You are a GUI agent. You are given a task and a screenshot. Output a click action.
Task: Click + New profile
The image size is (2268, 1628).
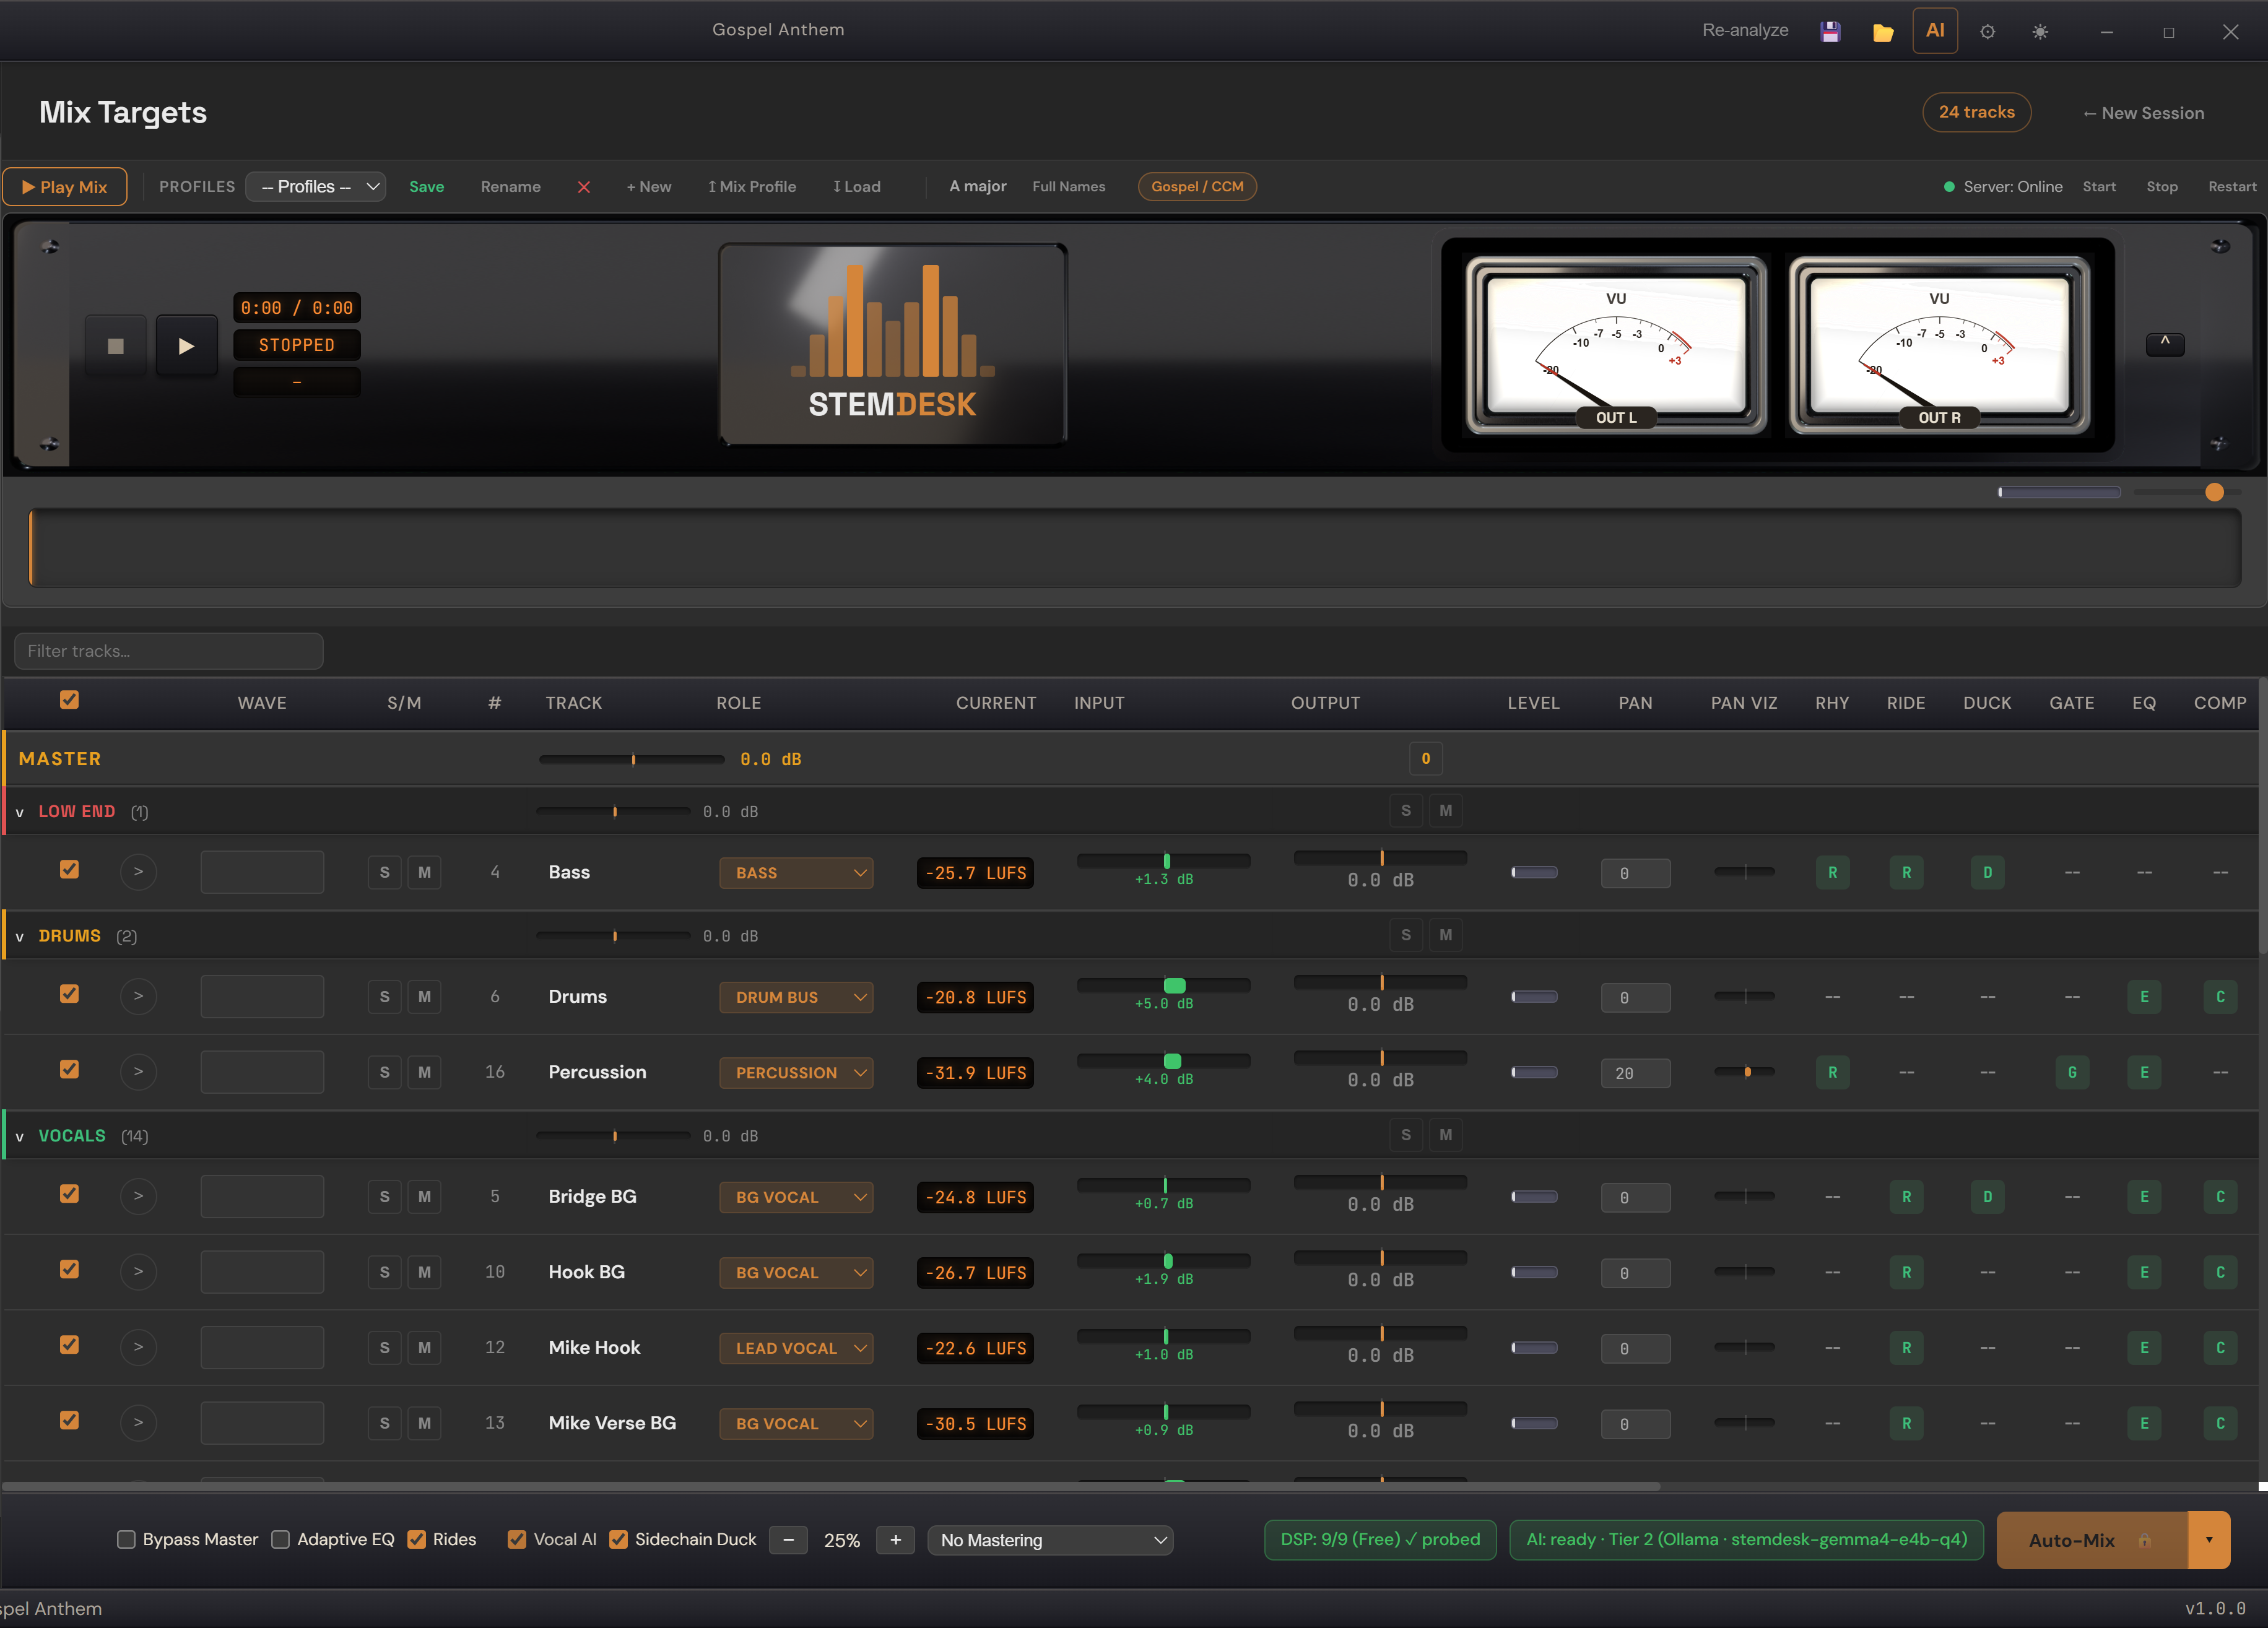[x=649, y=187]
